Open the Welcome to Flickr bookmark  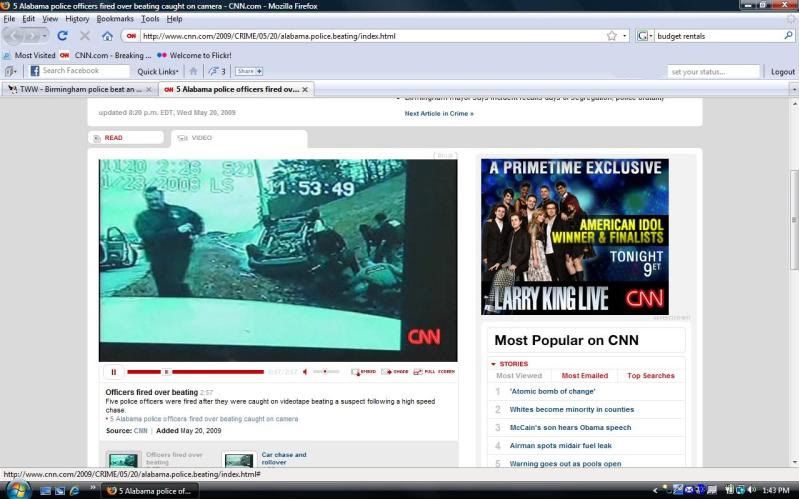pyautogui.click(x=194, y=55)
